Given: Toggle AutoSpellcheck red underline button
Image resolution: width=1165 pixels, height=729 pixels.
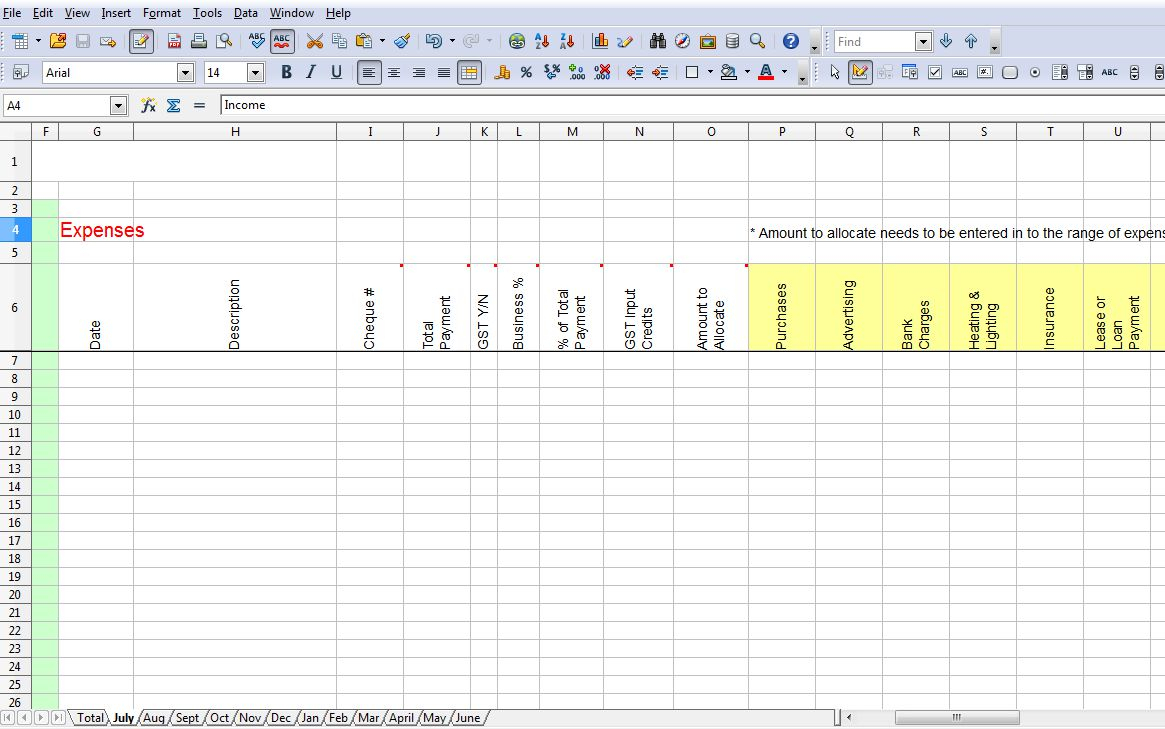Looking at the screenshot, I should point(283,41).
